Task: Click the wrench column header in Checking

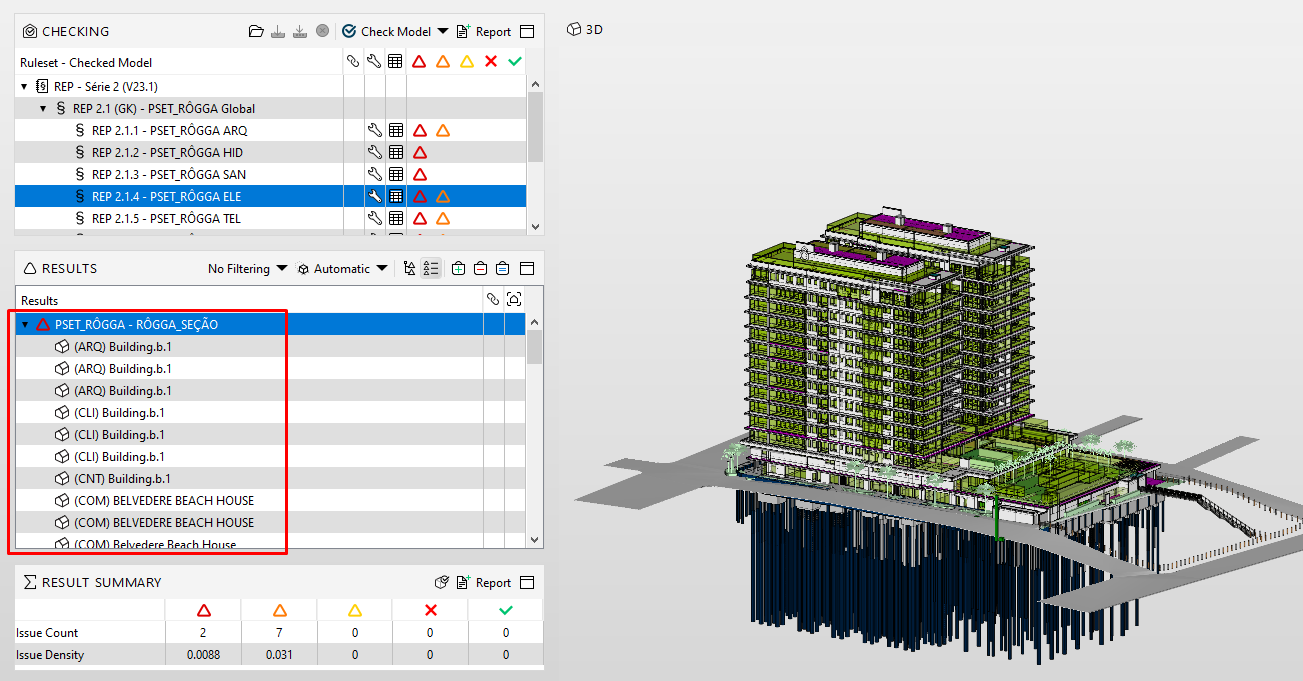Action: [x=374, y=62]
